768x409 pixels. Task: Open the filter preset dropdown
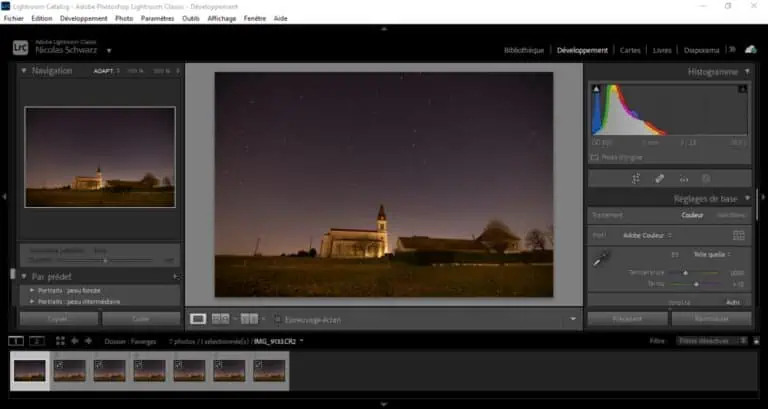point(712,341)
